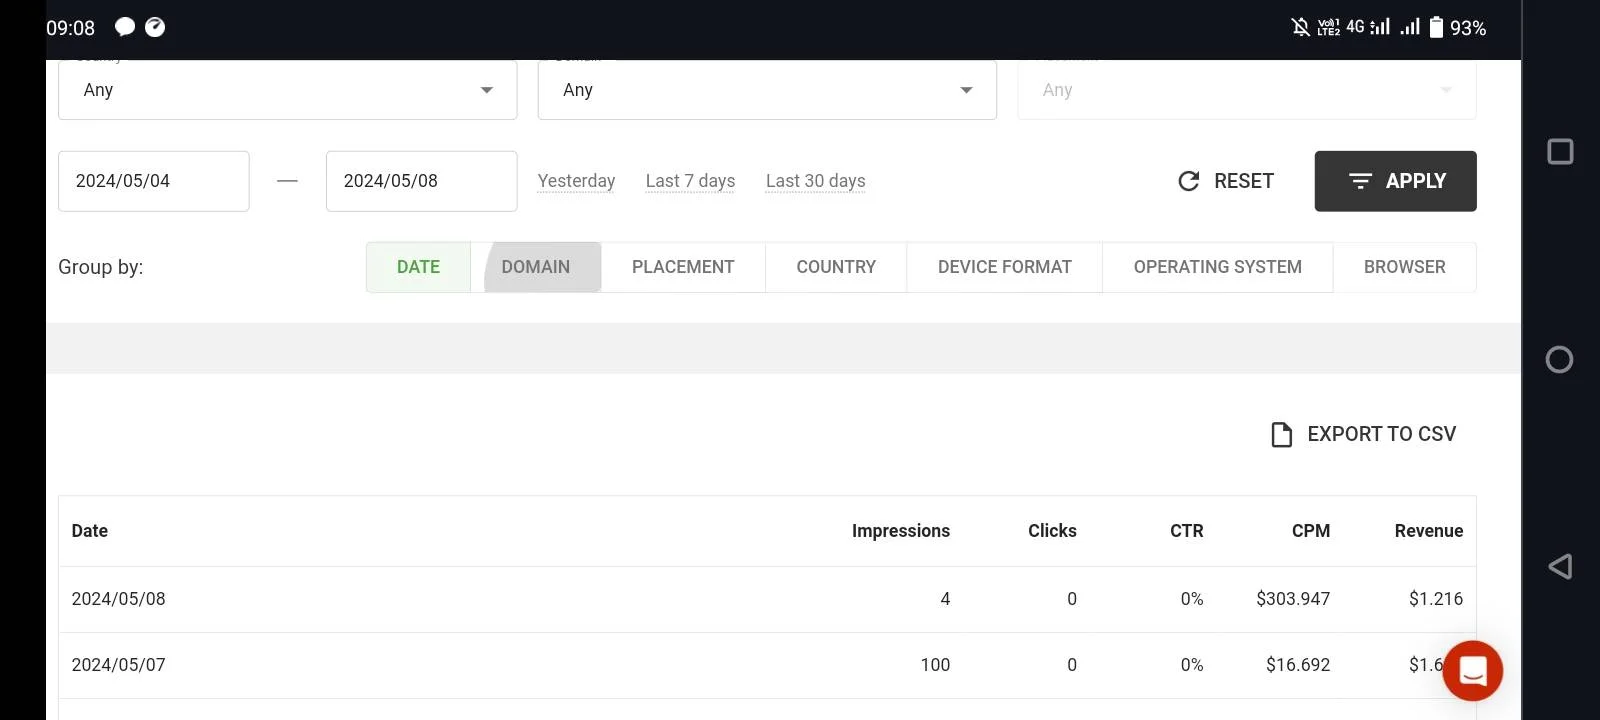The height and width of the screenshot is (720, 1600).
Task: Group by Domain tab
Action: pyautogui.click(x=536, y=267)
